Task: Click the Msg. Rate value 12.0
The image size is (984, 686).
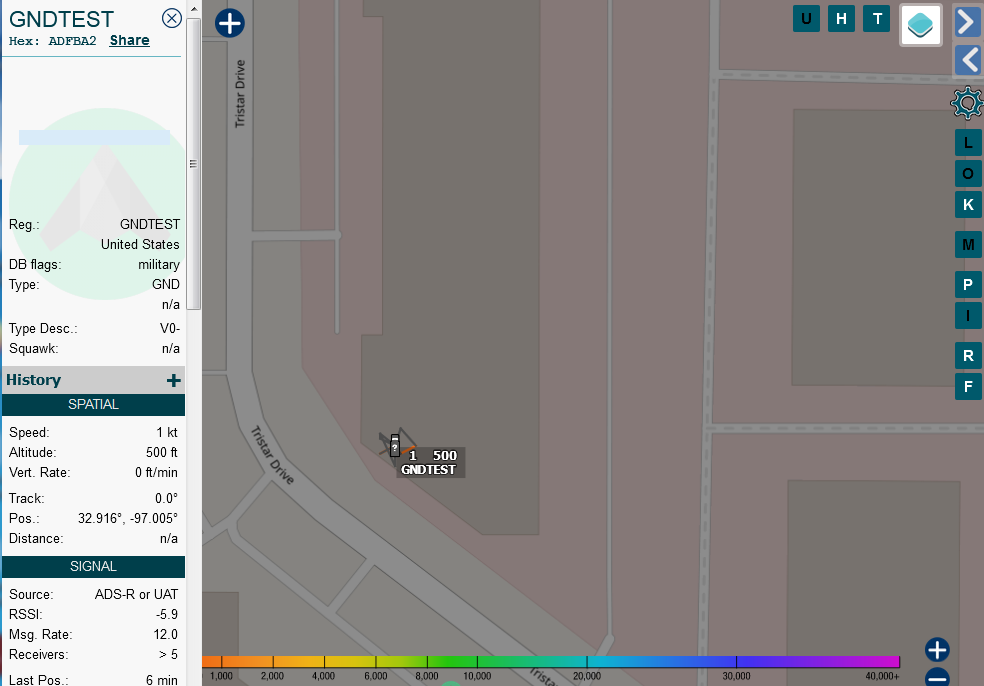Action: (x=166, y=635)
